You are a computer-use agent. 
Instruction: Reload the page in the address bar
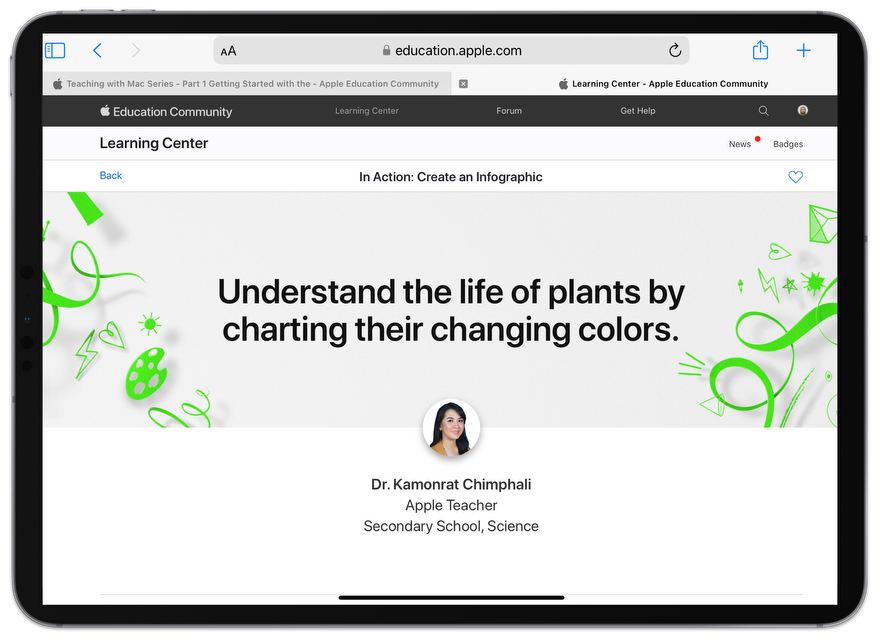[x=675, y=50]
